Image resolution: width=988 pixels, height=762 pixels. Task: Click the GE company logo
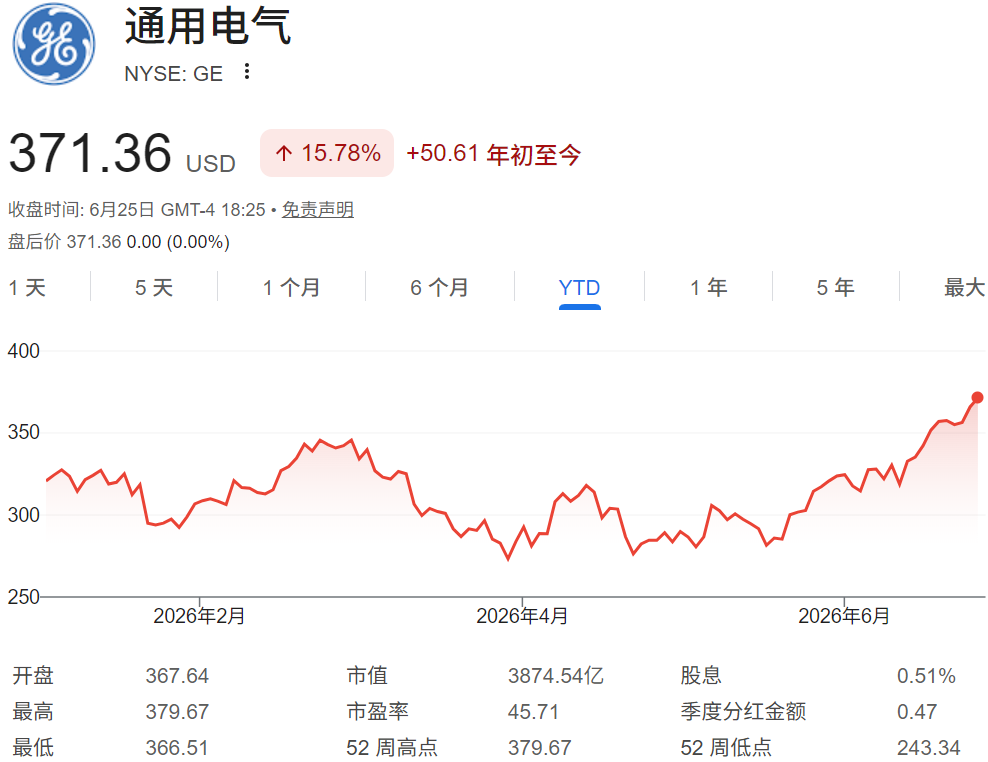54,44
